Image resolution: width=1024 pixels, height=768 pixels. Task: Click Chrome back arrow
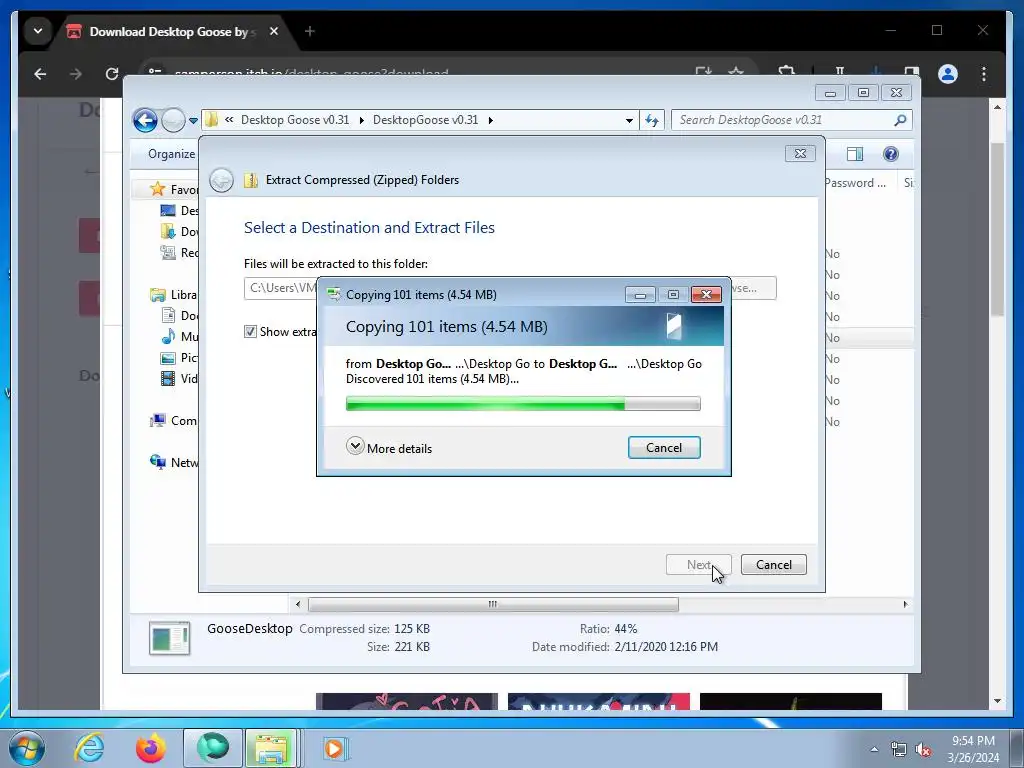click(x=40, y=74)
